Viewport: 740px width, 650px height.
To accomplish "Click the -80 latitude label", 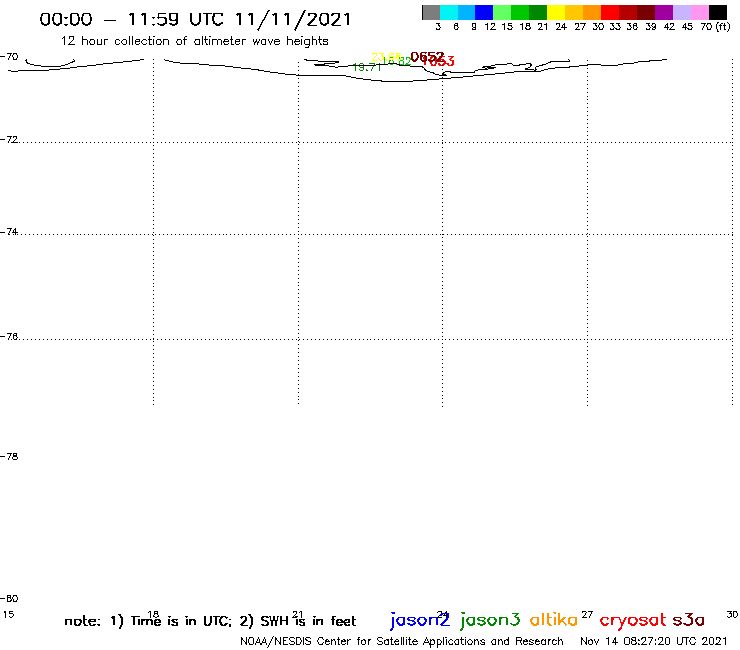I will coord(9,599).
